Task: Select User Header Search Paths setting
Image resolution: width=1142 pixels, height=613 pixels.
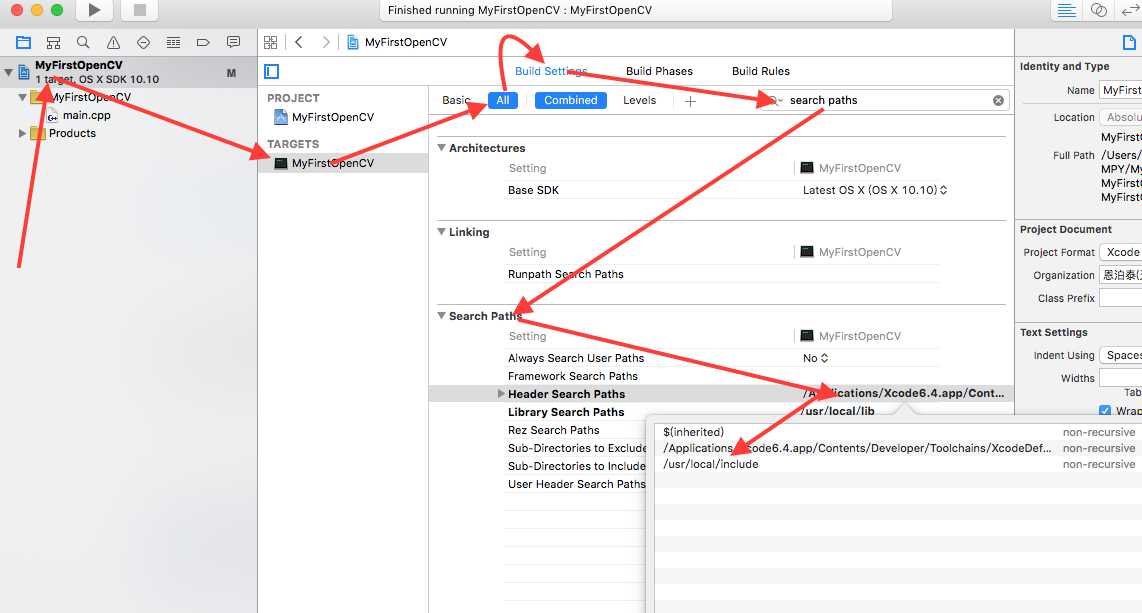Action: [x=576, y=484]
